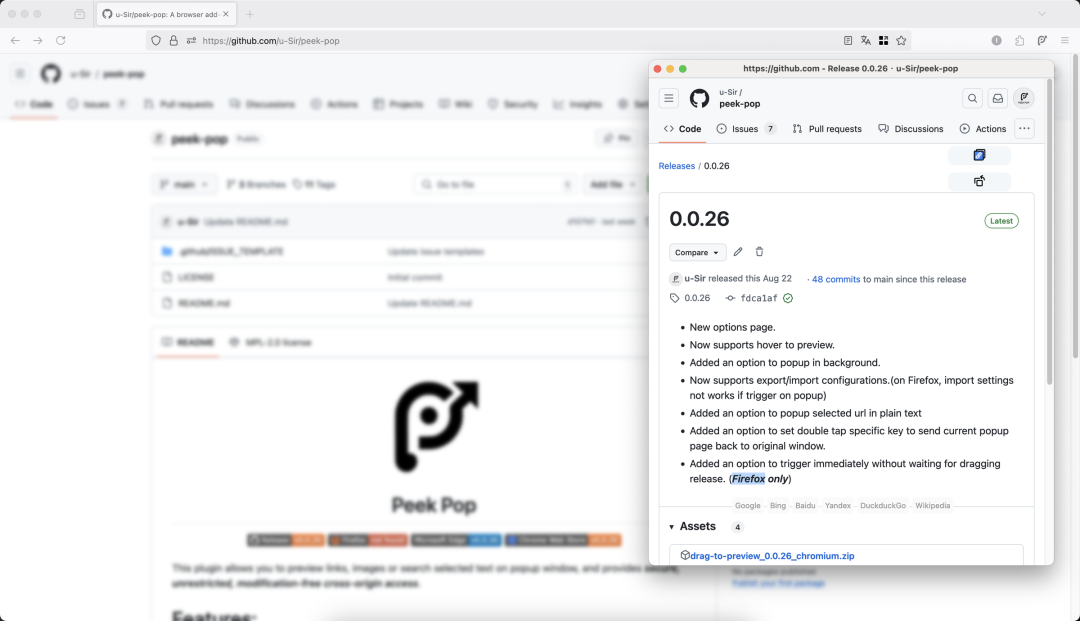Click the blue link-copy icon button above release

(x=979, y=155)
